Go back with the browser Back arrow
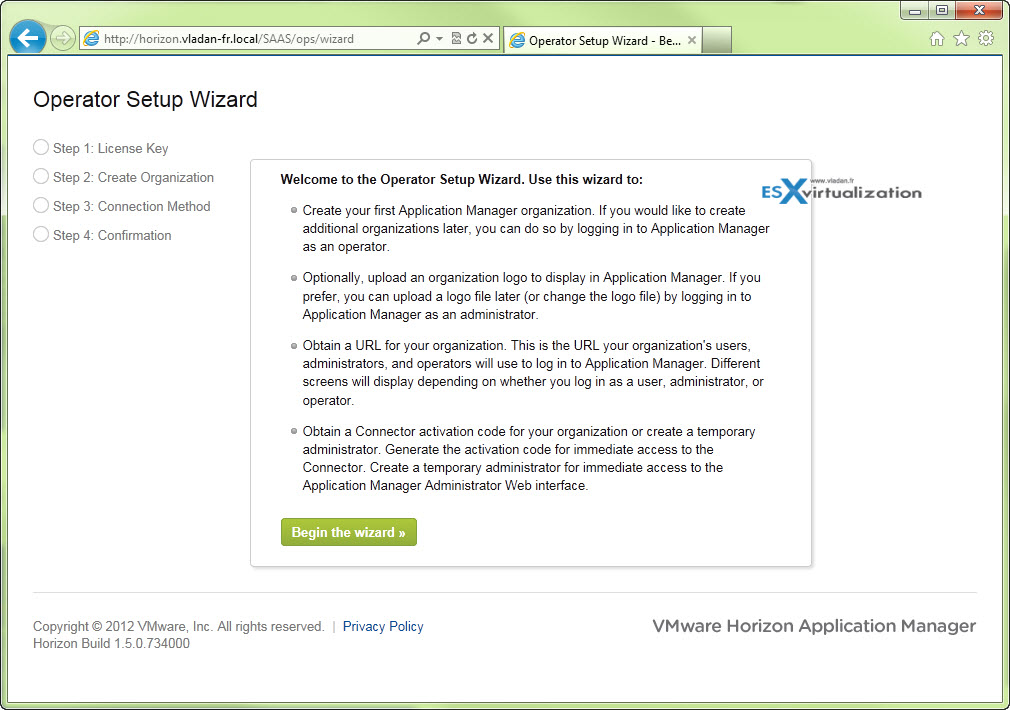1010x710 pixels. [28, 38]
